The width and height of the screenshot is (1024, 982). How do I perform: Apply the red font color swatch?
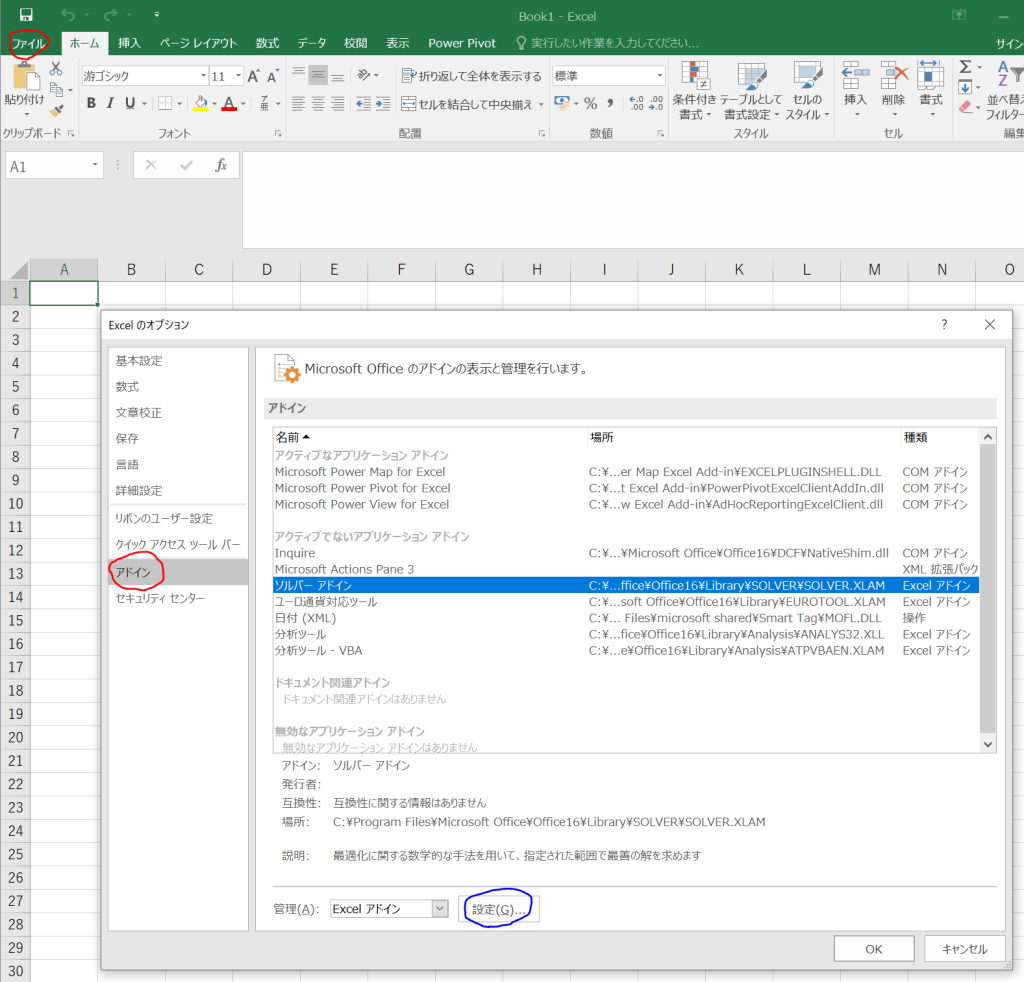click(x=229, y=104)
